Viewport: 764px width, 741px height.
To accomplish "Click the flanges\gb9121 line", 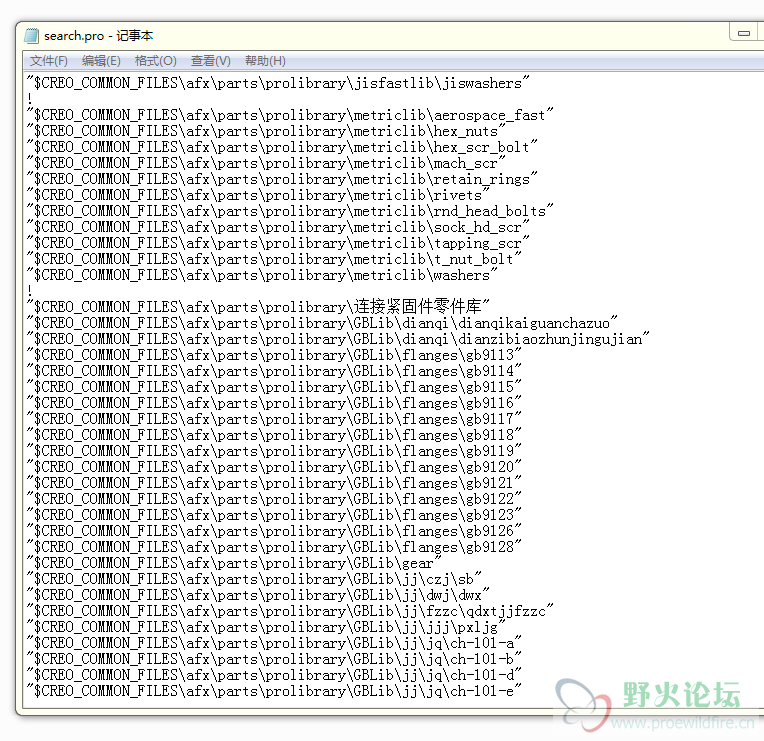I will tap(274, 483).
